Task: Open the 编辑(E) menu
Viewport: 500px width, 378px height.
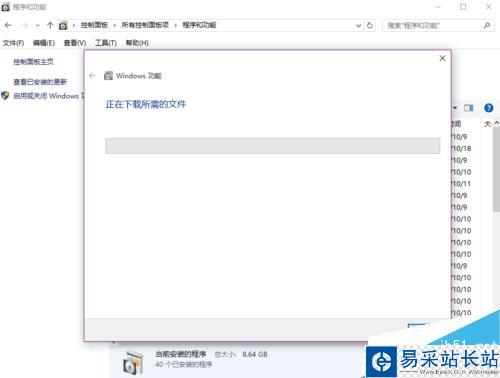Action: 44,43
